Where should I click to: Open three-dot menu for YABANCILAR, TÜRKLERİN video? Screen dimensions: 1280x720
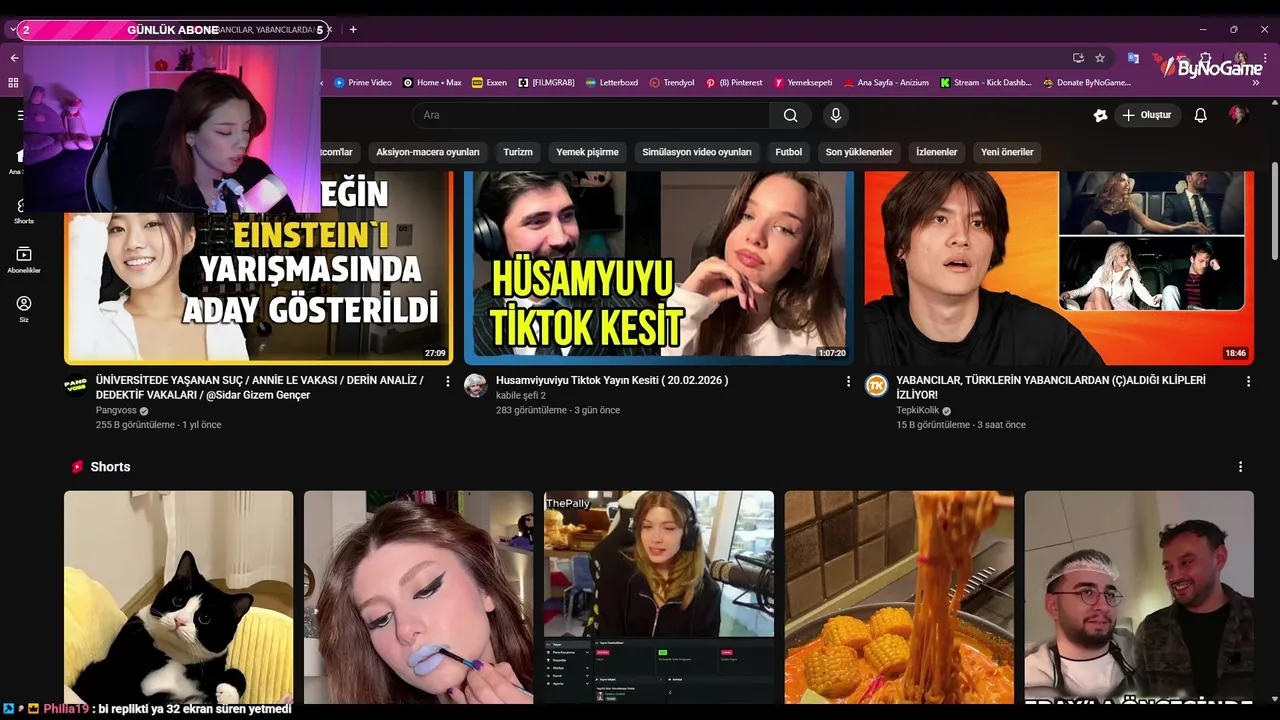(x=1248, y=382)
